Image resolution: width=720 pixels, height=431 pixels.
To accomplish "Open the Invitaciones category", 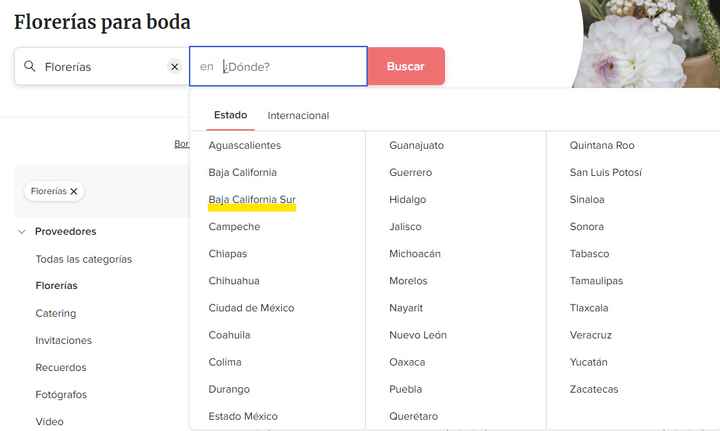I will tap(64, 341).
